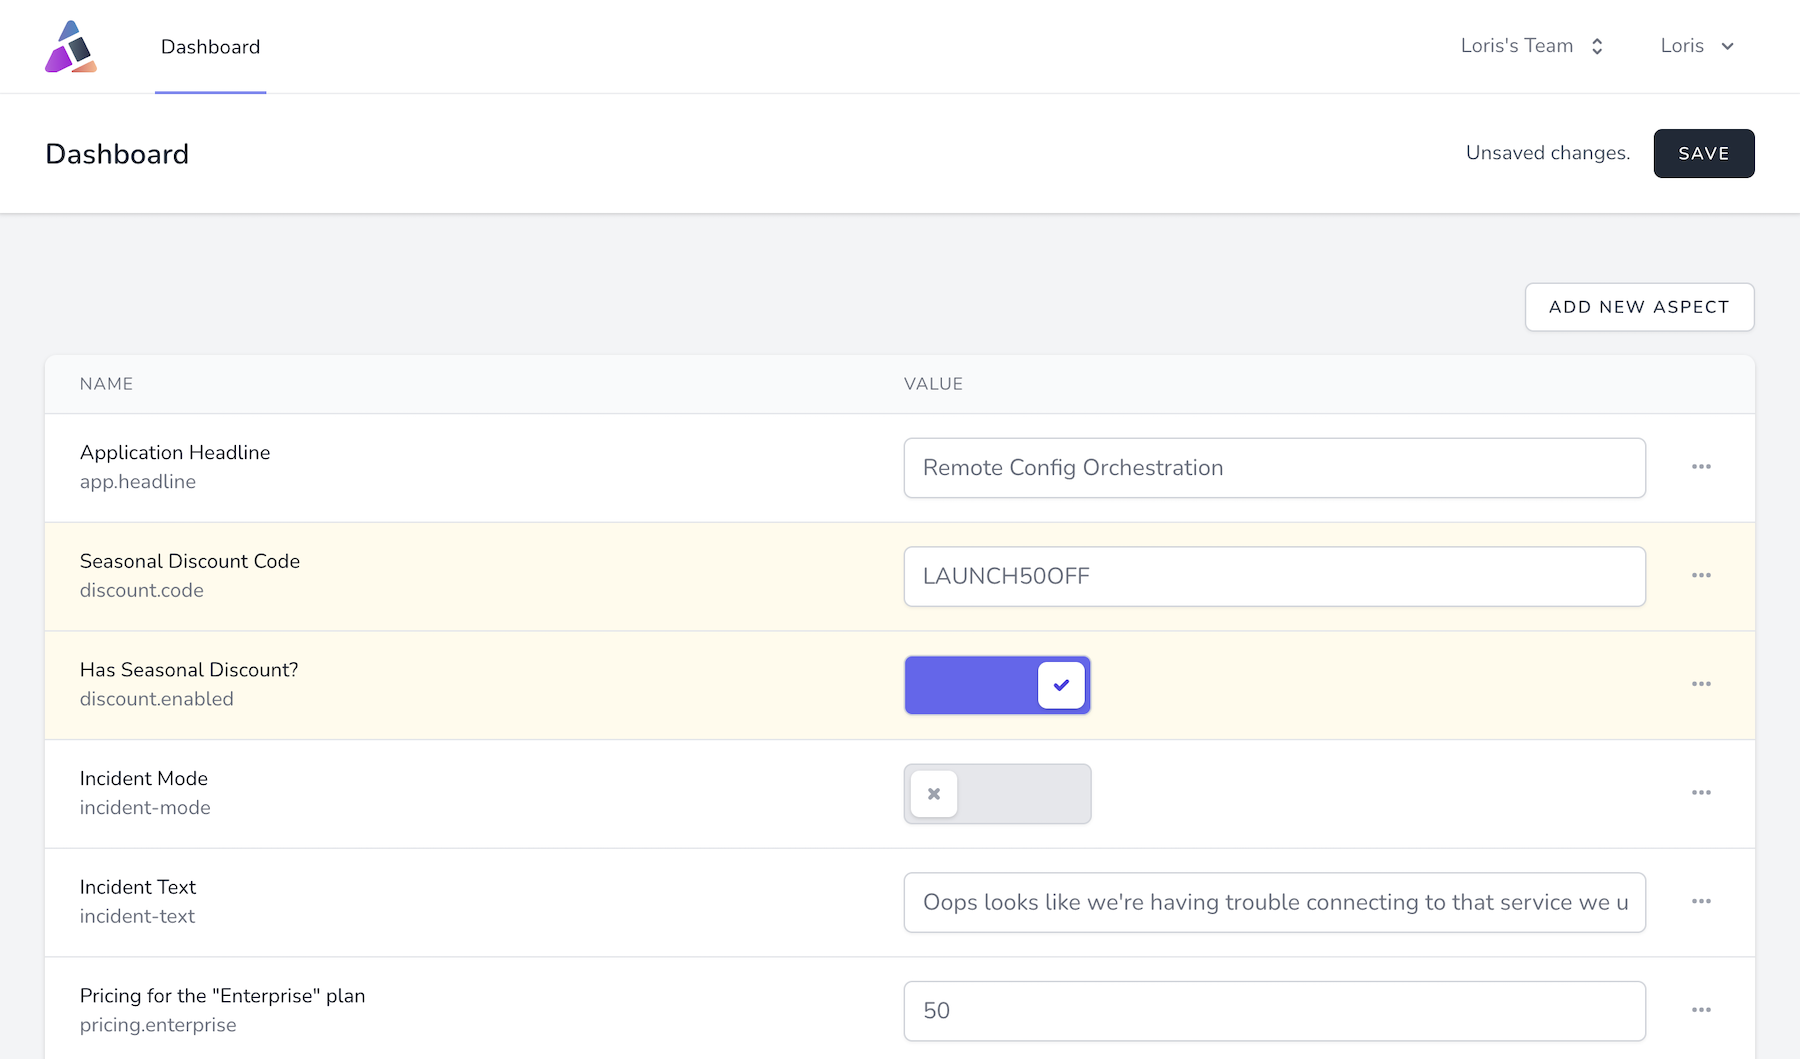Open options menu for Enterprise pricing row
This screenshot has height=1059, width=1800.
(x=1701, y=1010)
